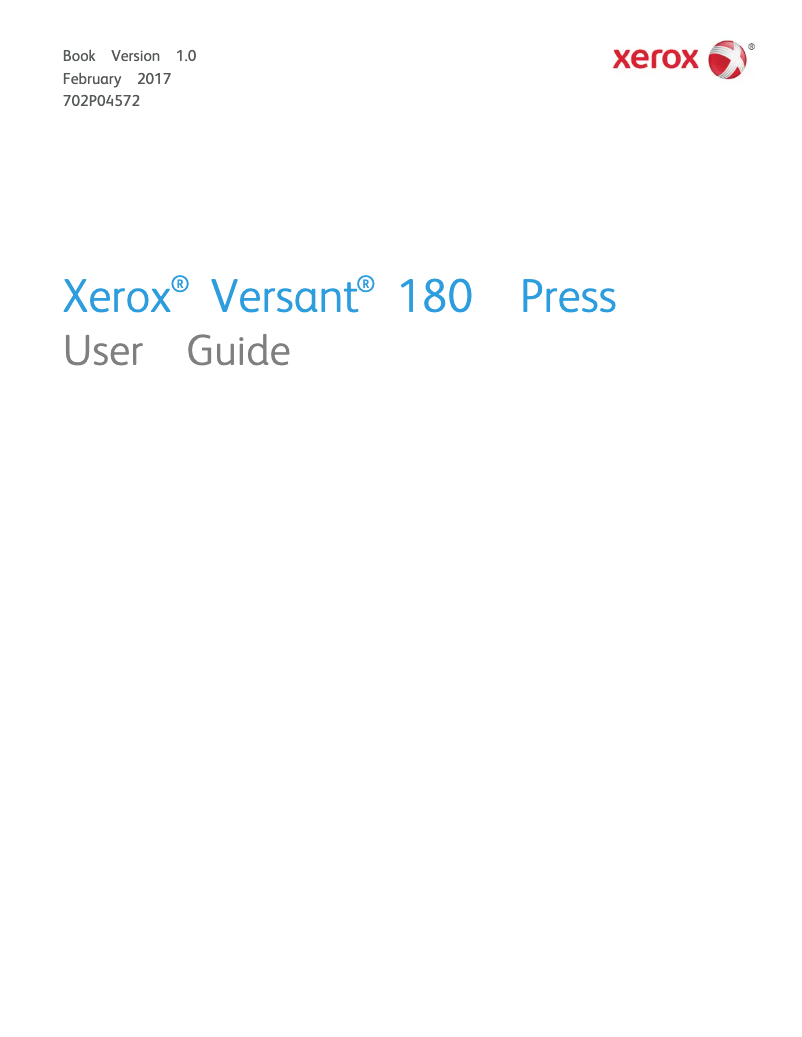Click the word "Version" in the header
The image size is (802, 1037).
135,56
